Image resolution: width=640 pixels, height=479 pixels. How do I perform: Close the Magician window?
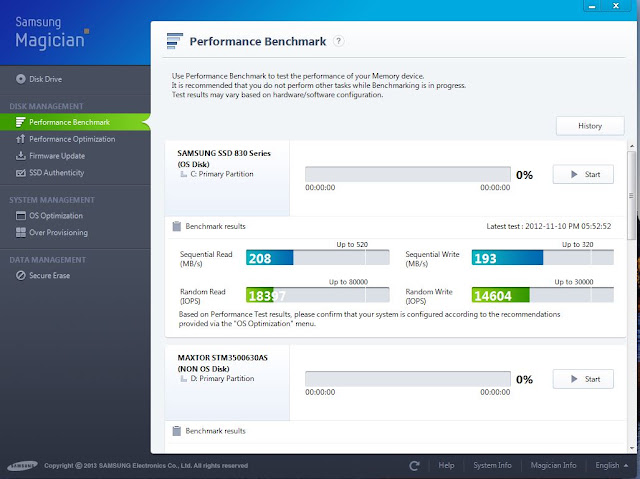[616, 5]
